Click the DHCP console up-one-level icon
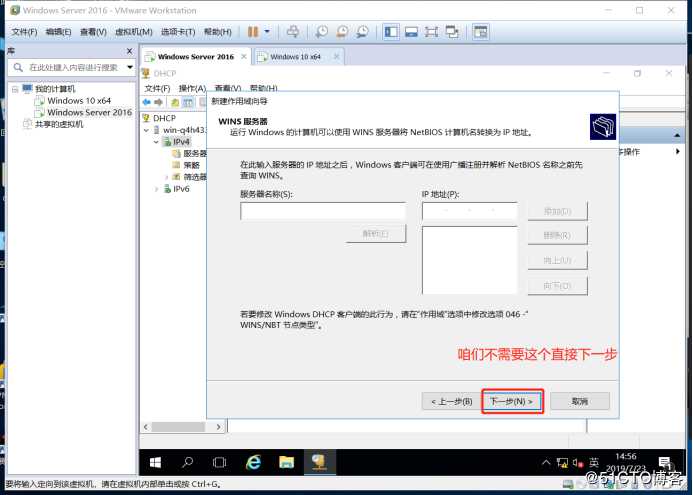The height and width of the screenshot is (495, 693). point(175,103)
